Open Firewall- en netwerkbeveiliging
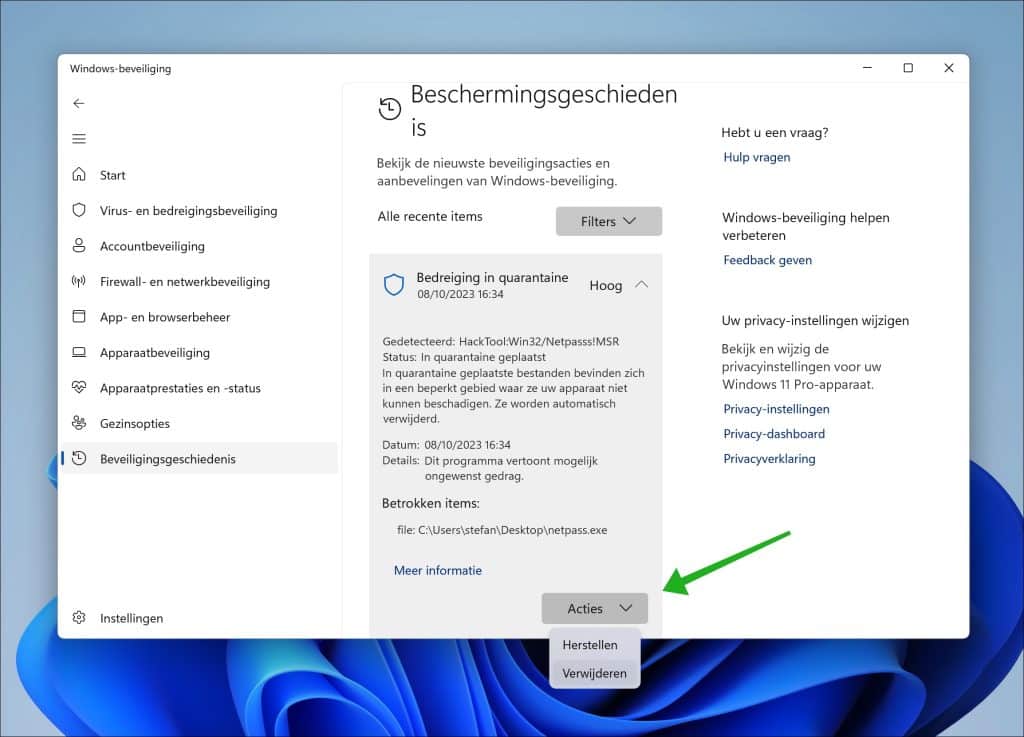This screenshot has height=737, width=1024. pos(185,282)
